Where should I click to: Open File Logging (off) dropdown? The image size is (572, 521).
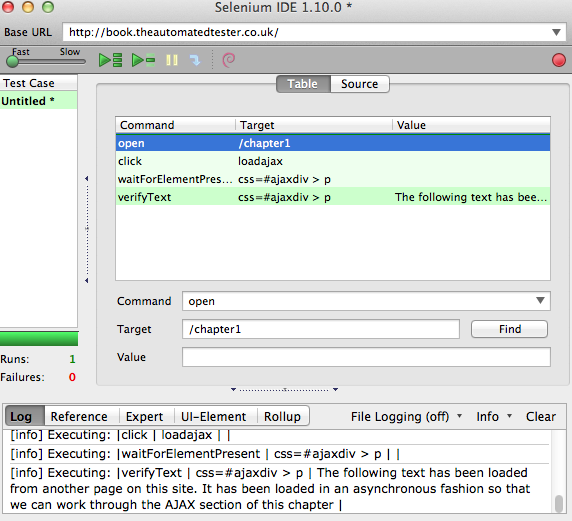pyautogui.click(x=406, y=416)
